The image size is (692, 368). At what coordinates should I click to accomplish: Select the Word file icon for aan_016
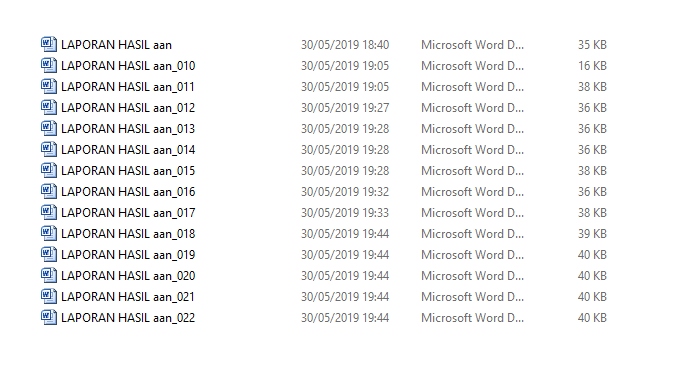(x=49, y=191)
